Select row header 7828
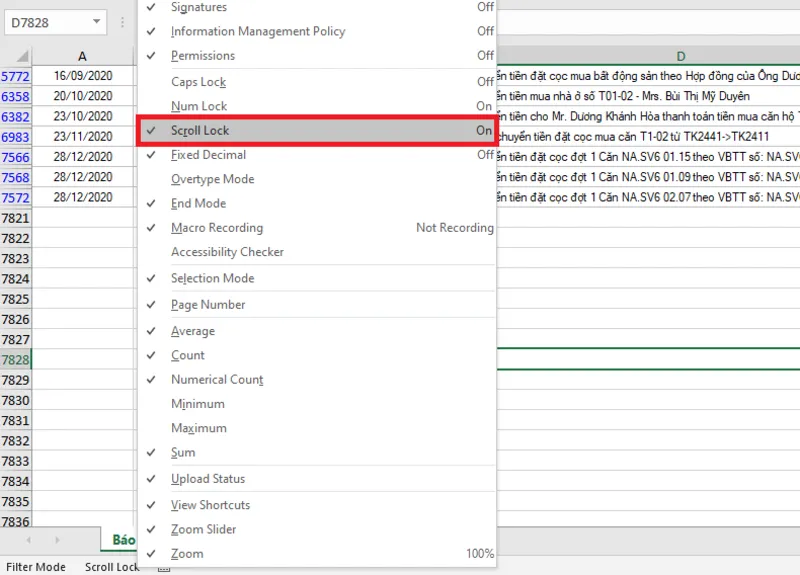 click(16, 360)
